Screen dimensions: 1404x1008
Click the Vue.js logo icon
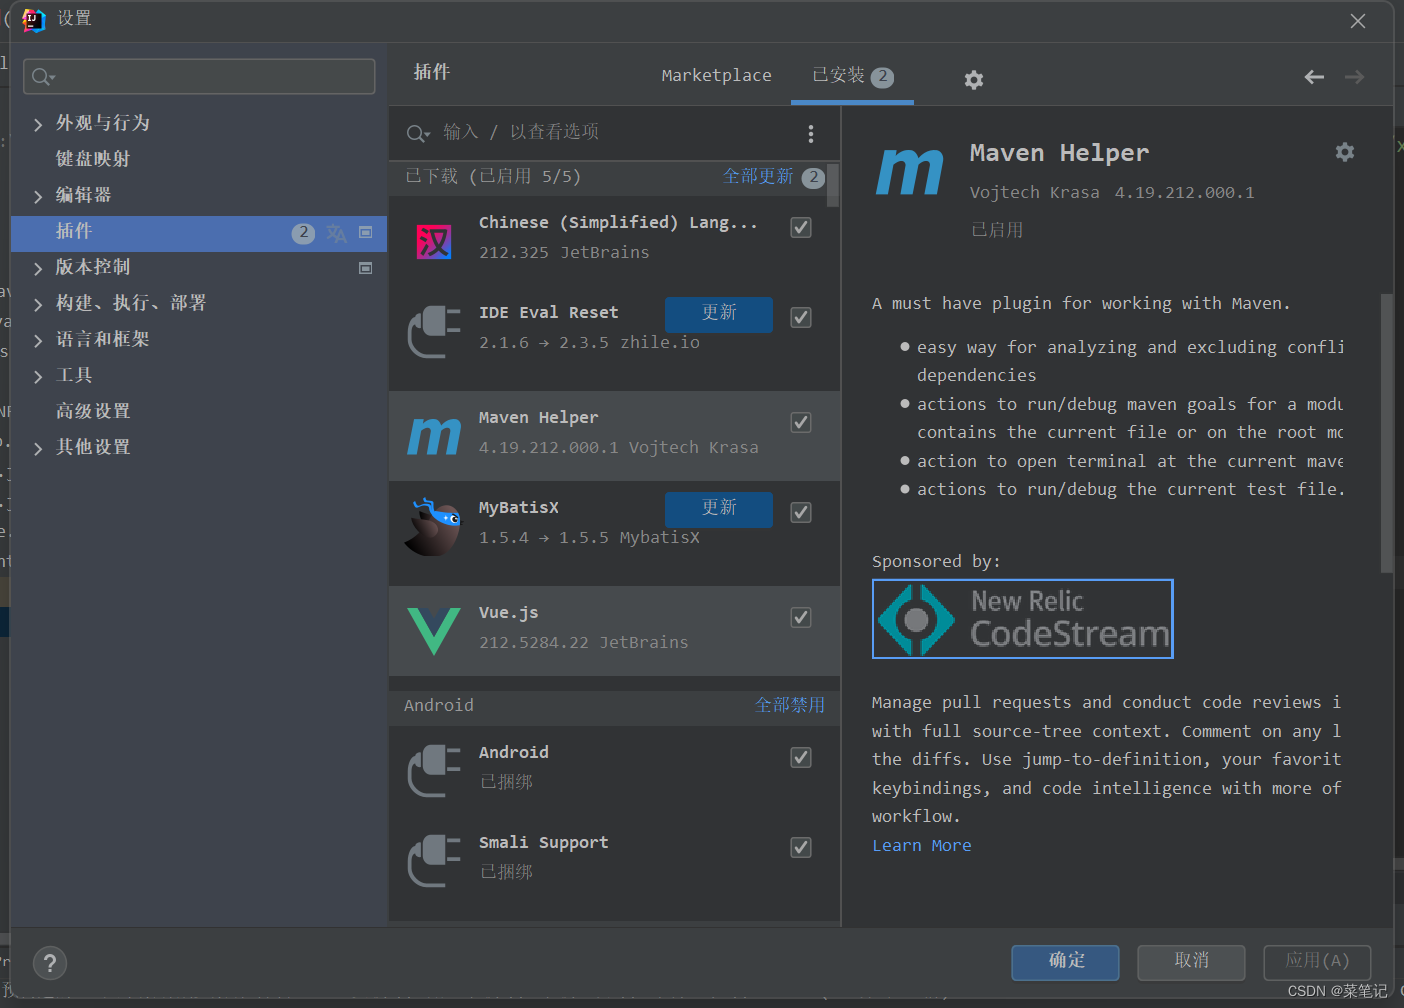point(434,631)
